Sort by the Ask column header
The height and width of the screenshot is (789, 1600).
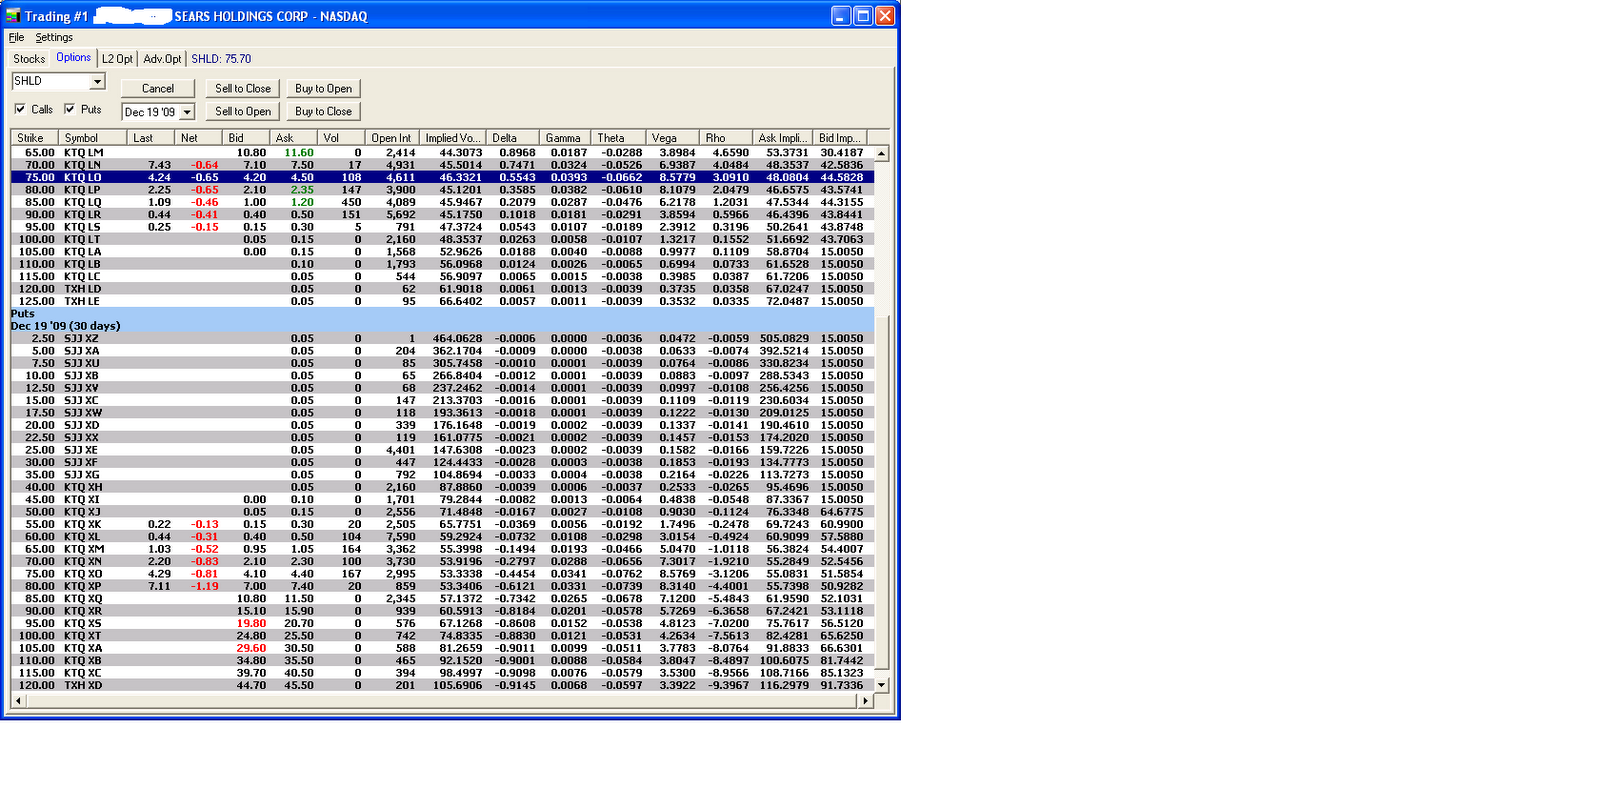[294, 138]
